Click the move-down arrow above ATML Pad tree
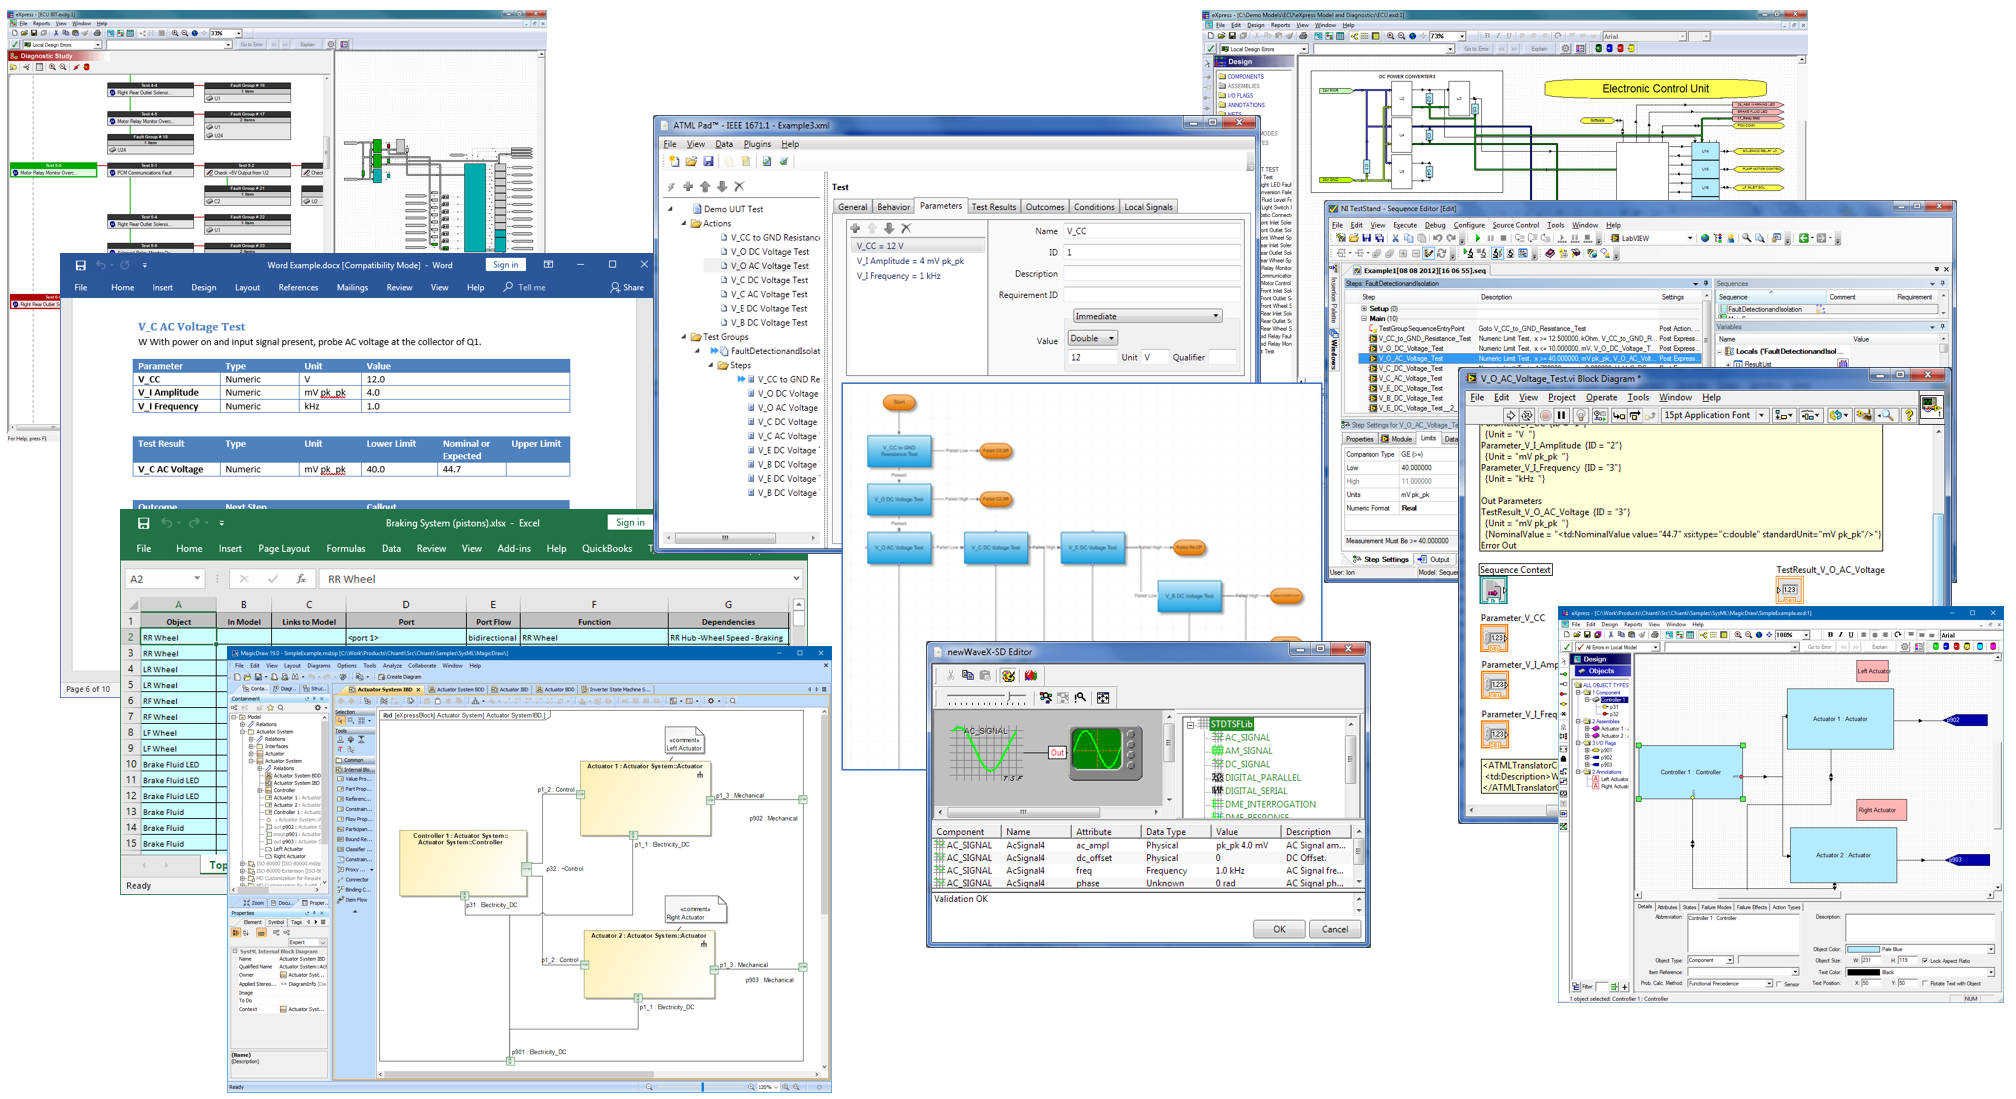The height and width of the screenshot is (1099, 2016). click(722, 186)
